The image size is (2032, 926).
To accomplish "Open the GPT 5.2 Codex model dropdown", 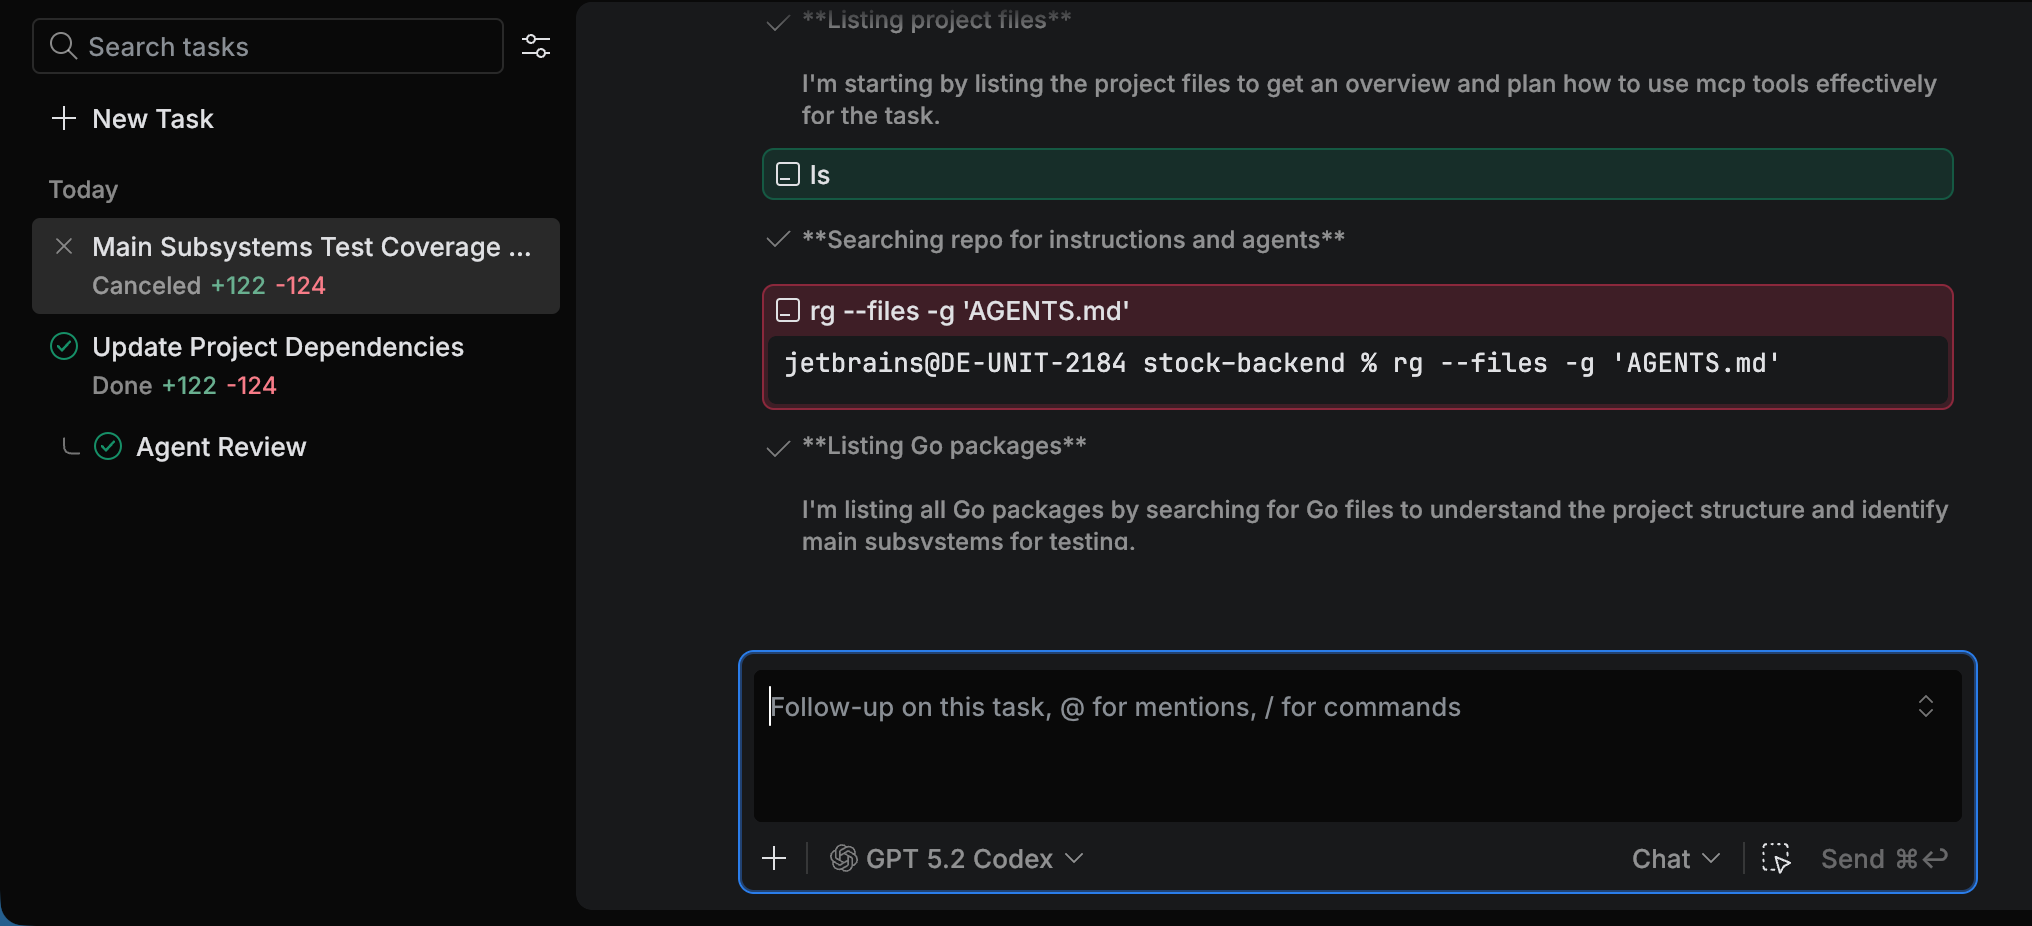I will coord(1075,858).
